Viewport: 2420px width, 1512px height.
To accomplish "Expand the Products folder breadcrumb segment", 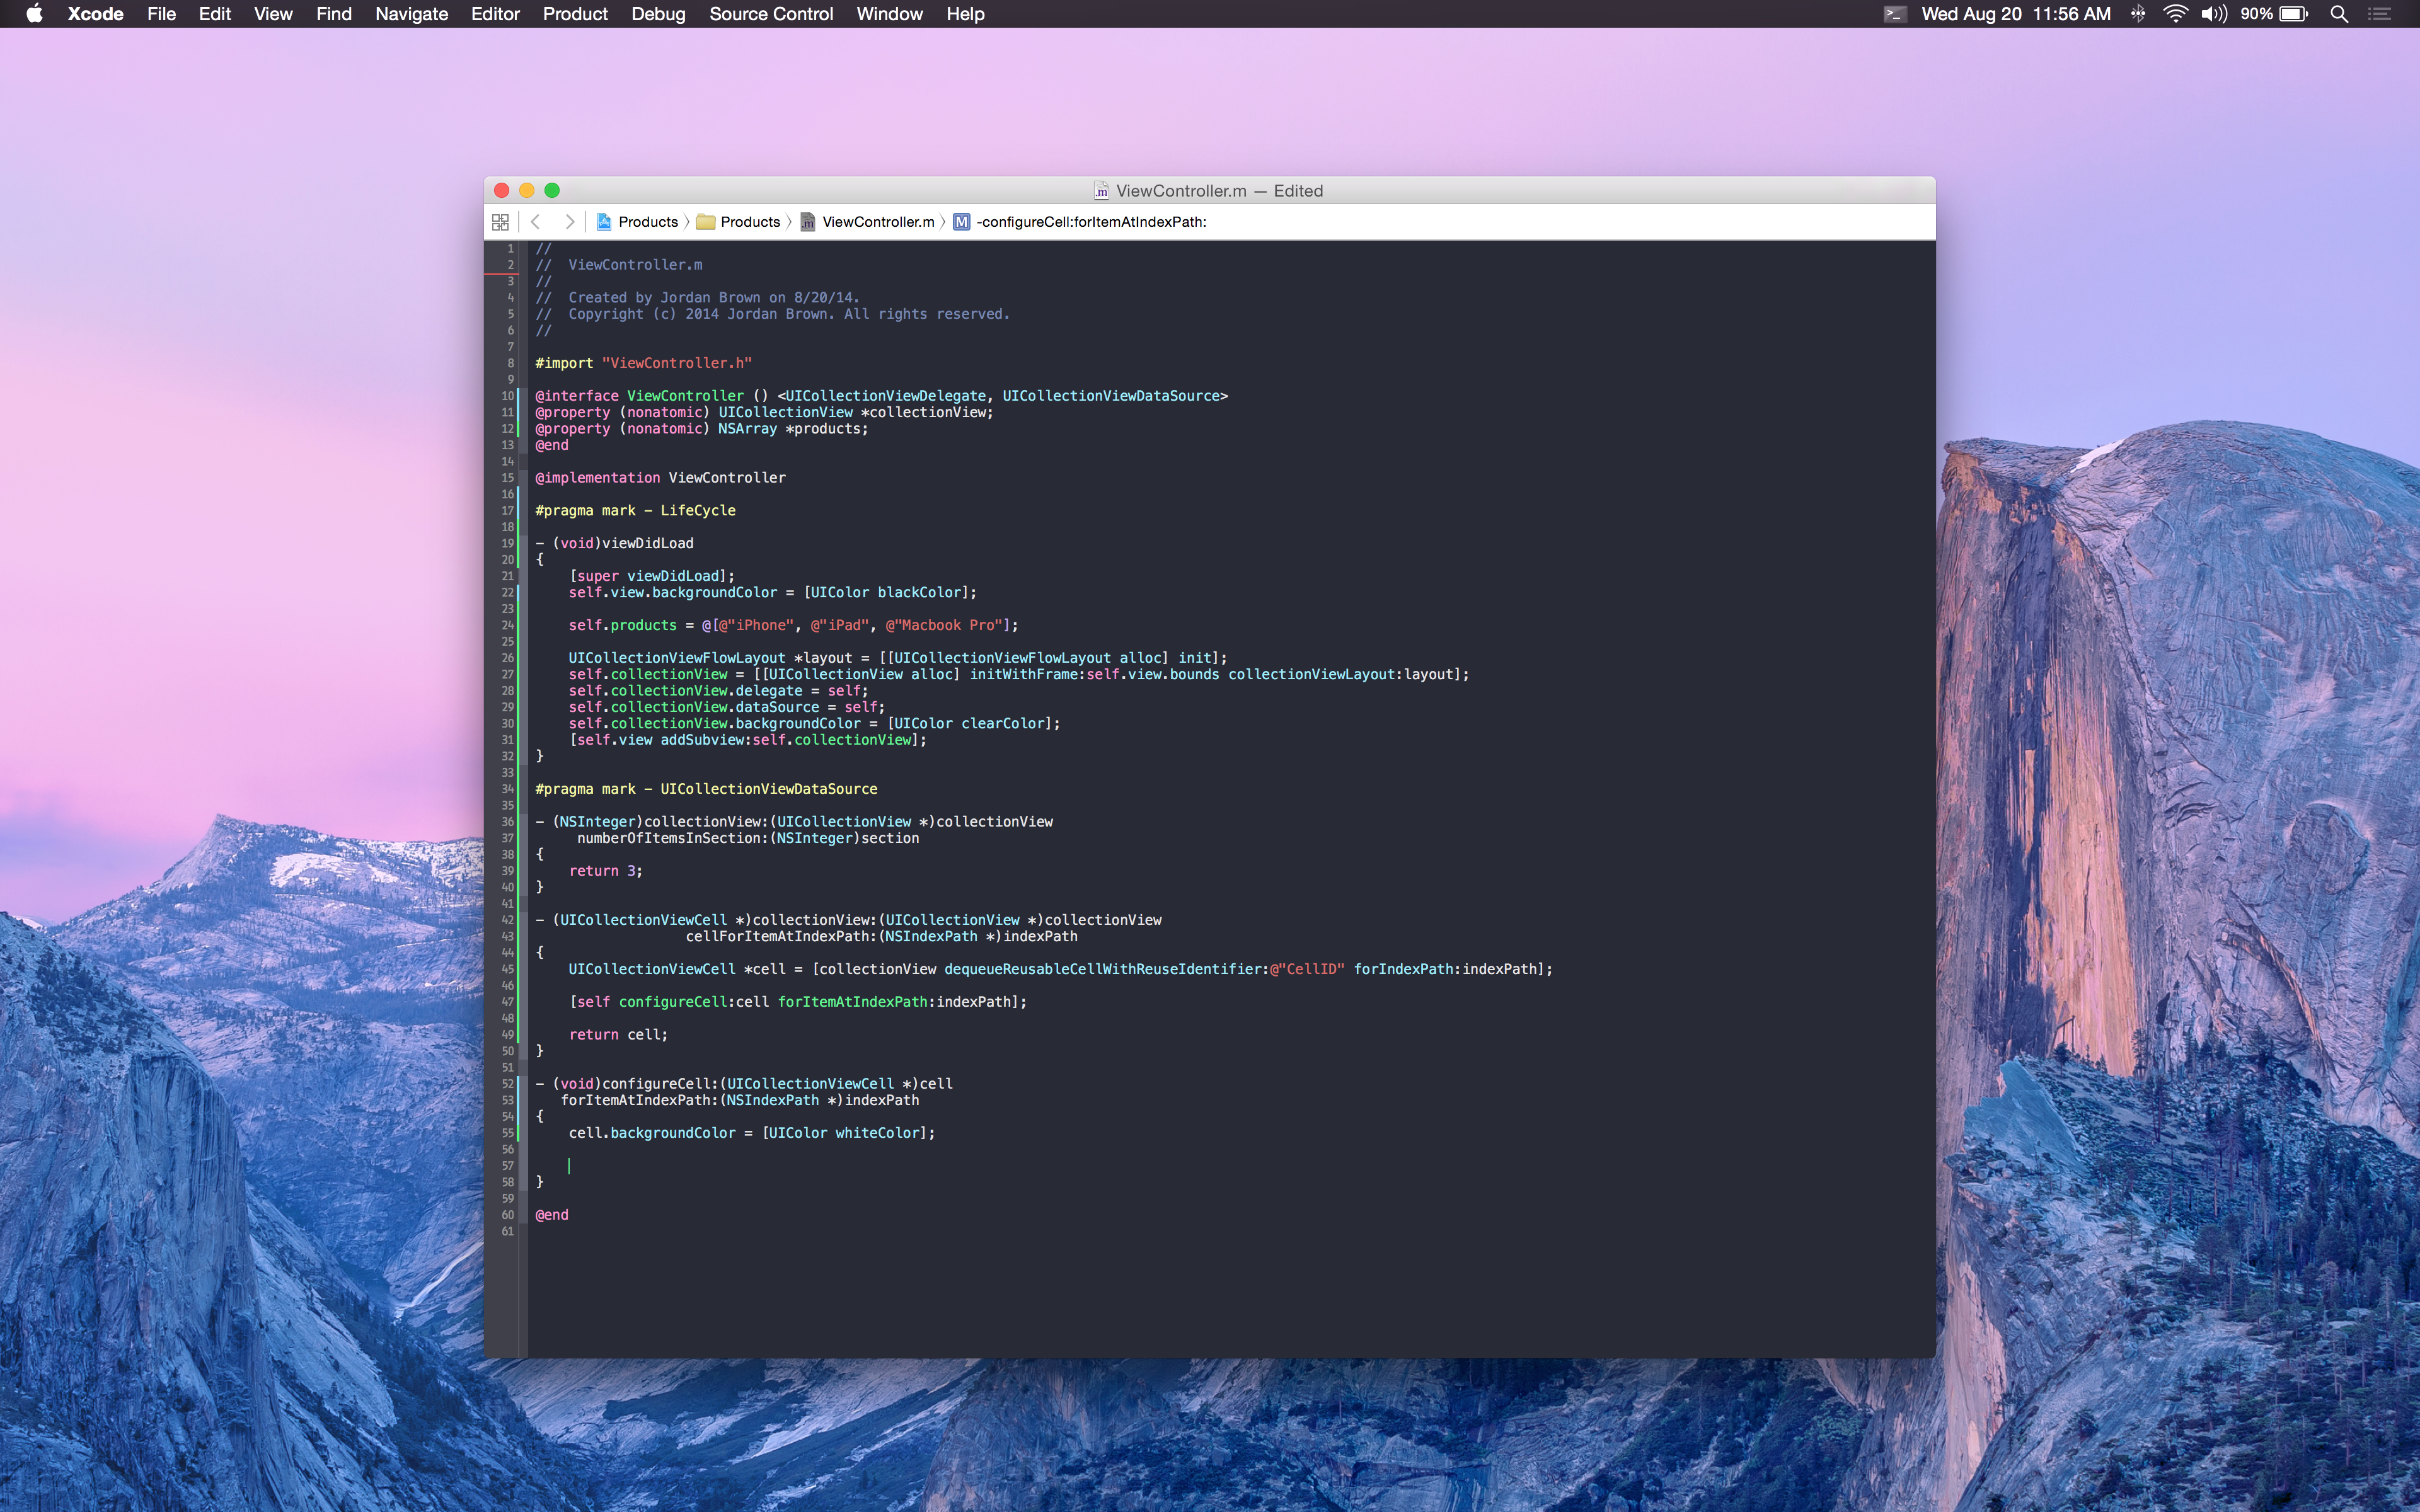I will tap(750, 222).
